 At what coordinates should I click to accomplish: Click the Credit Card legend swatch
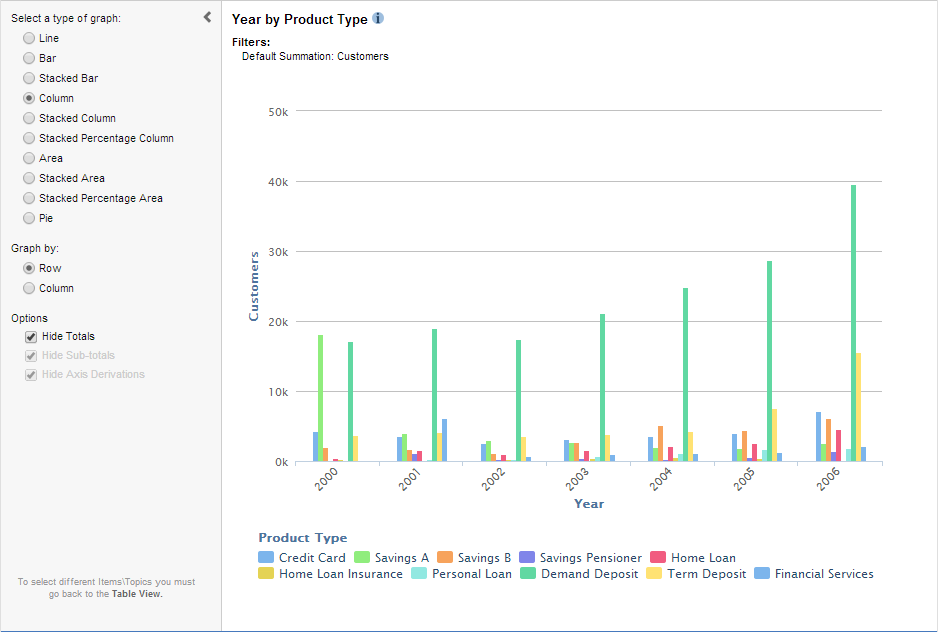(265, 558)
